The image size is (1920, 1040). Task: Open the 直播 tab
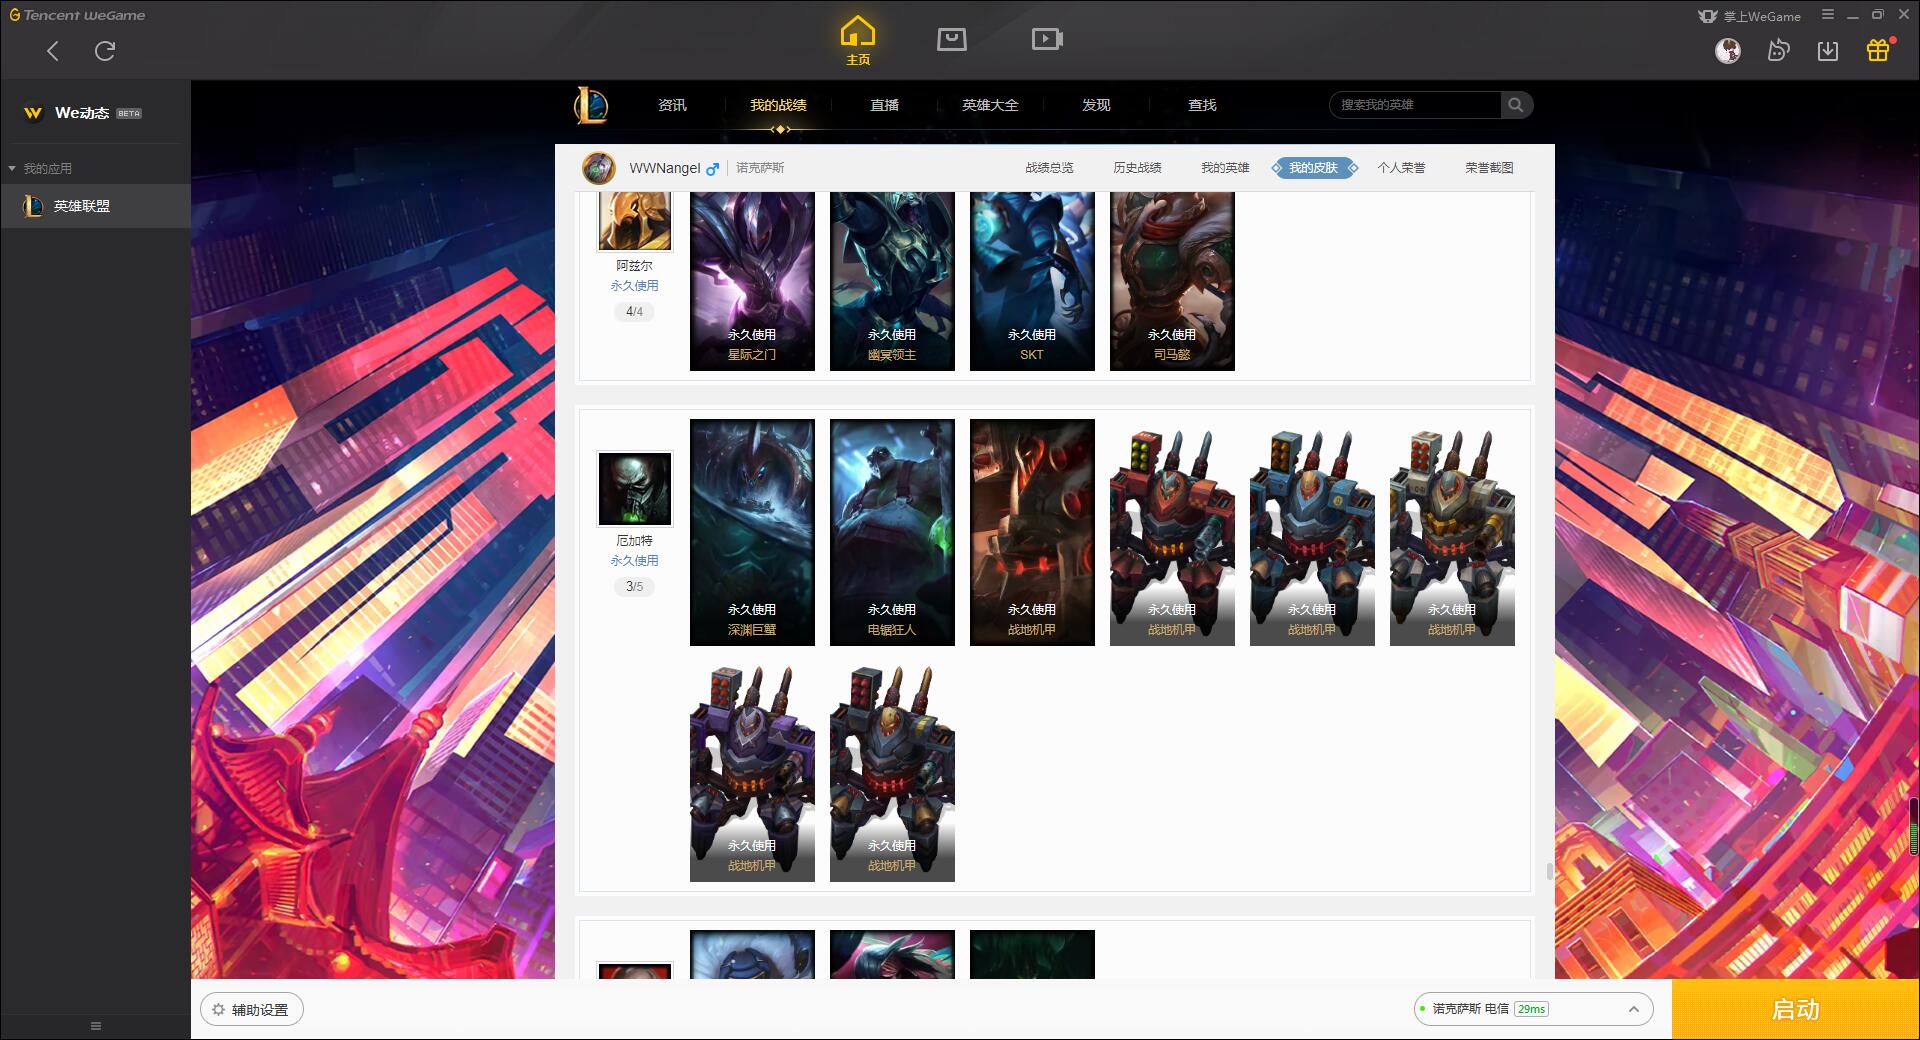tap(884, 105)
